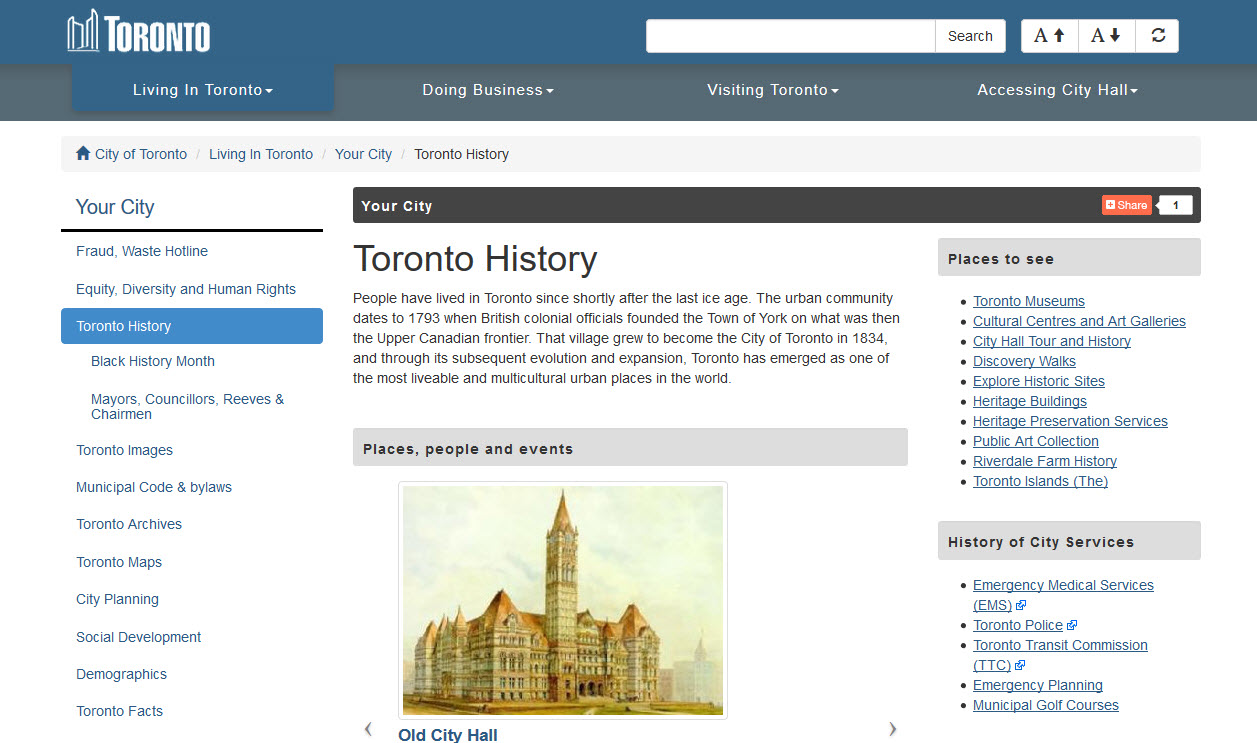Click the Toronto History page heading
The height and width of the screenshot is (743, 1257).
pos(475,259)
